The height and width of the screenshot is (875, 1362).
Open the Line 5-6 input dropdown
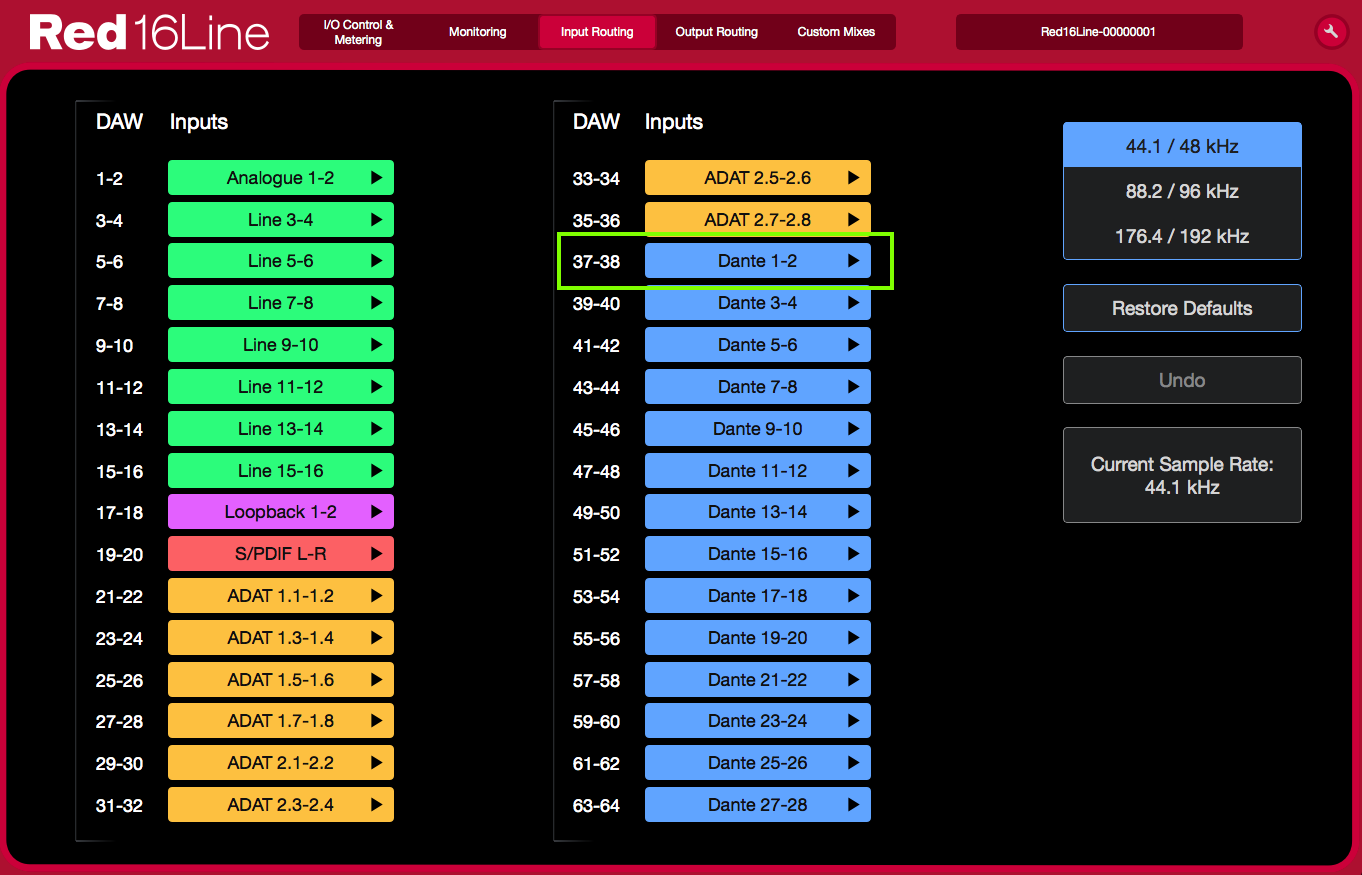click(281, 261)
